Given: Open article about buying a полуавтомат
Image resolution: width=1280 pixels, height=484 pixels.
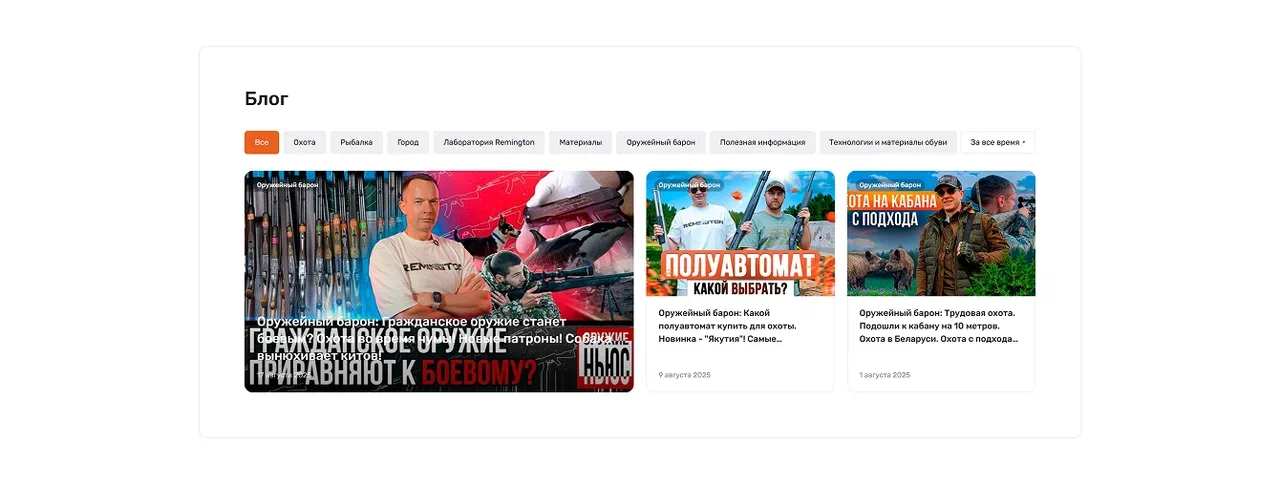Looking at the screenshot, I should click(x=728, y=326).
